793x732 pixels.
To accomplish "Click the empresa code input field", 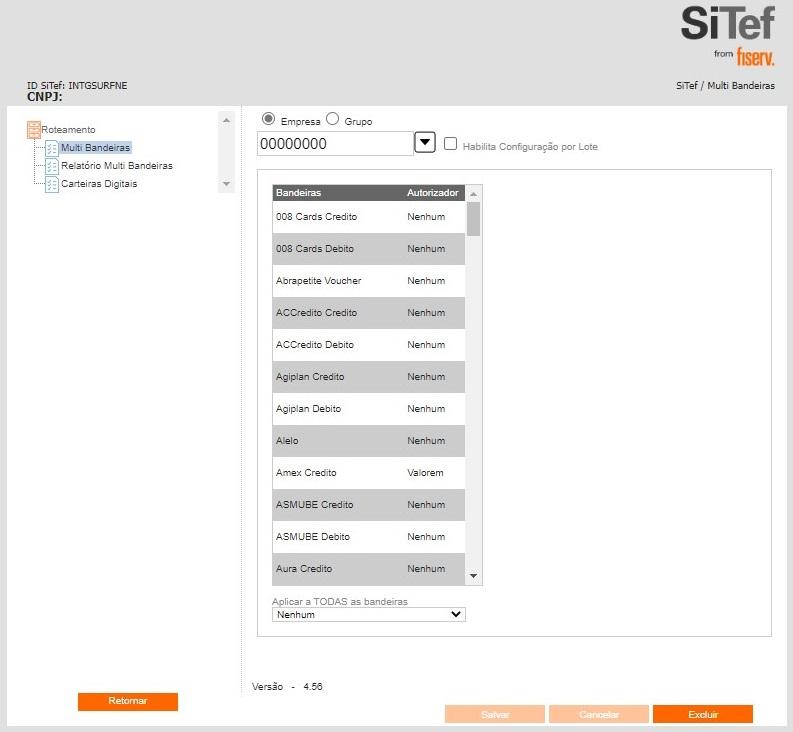I will (x=335, y=144).
